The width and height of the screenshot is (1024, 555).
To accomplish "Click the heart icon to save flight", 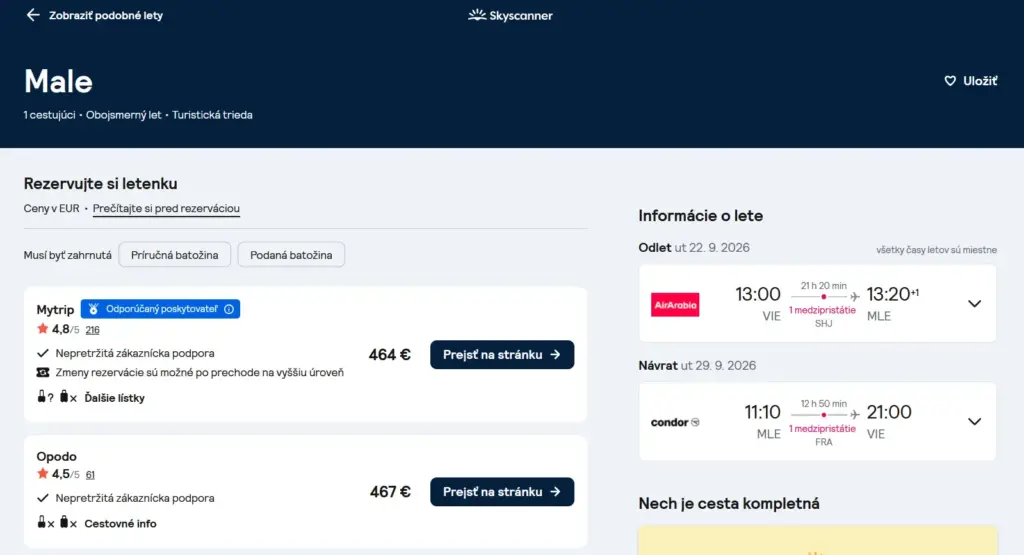I will point(950,81).
